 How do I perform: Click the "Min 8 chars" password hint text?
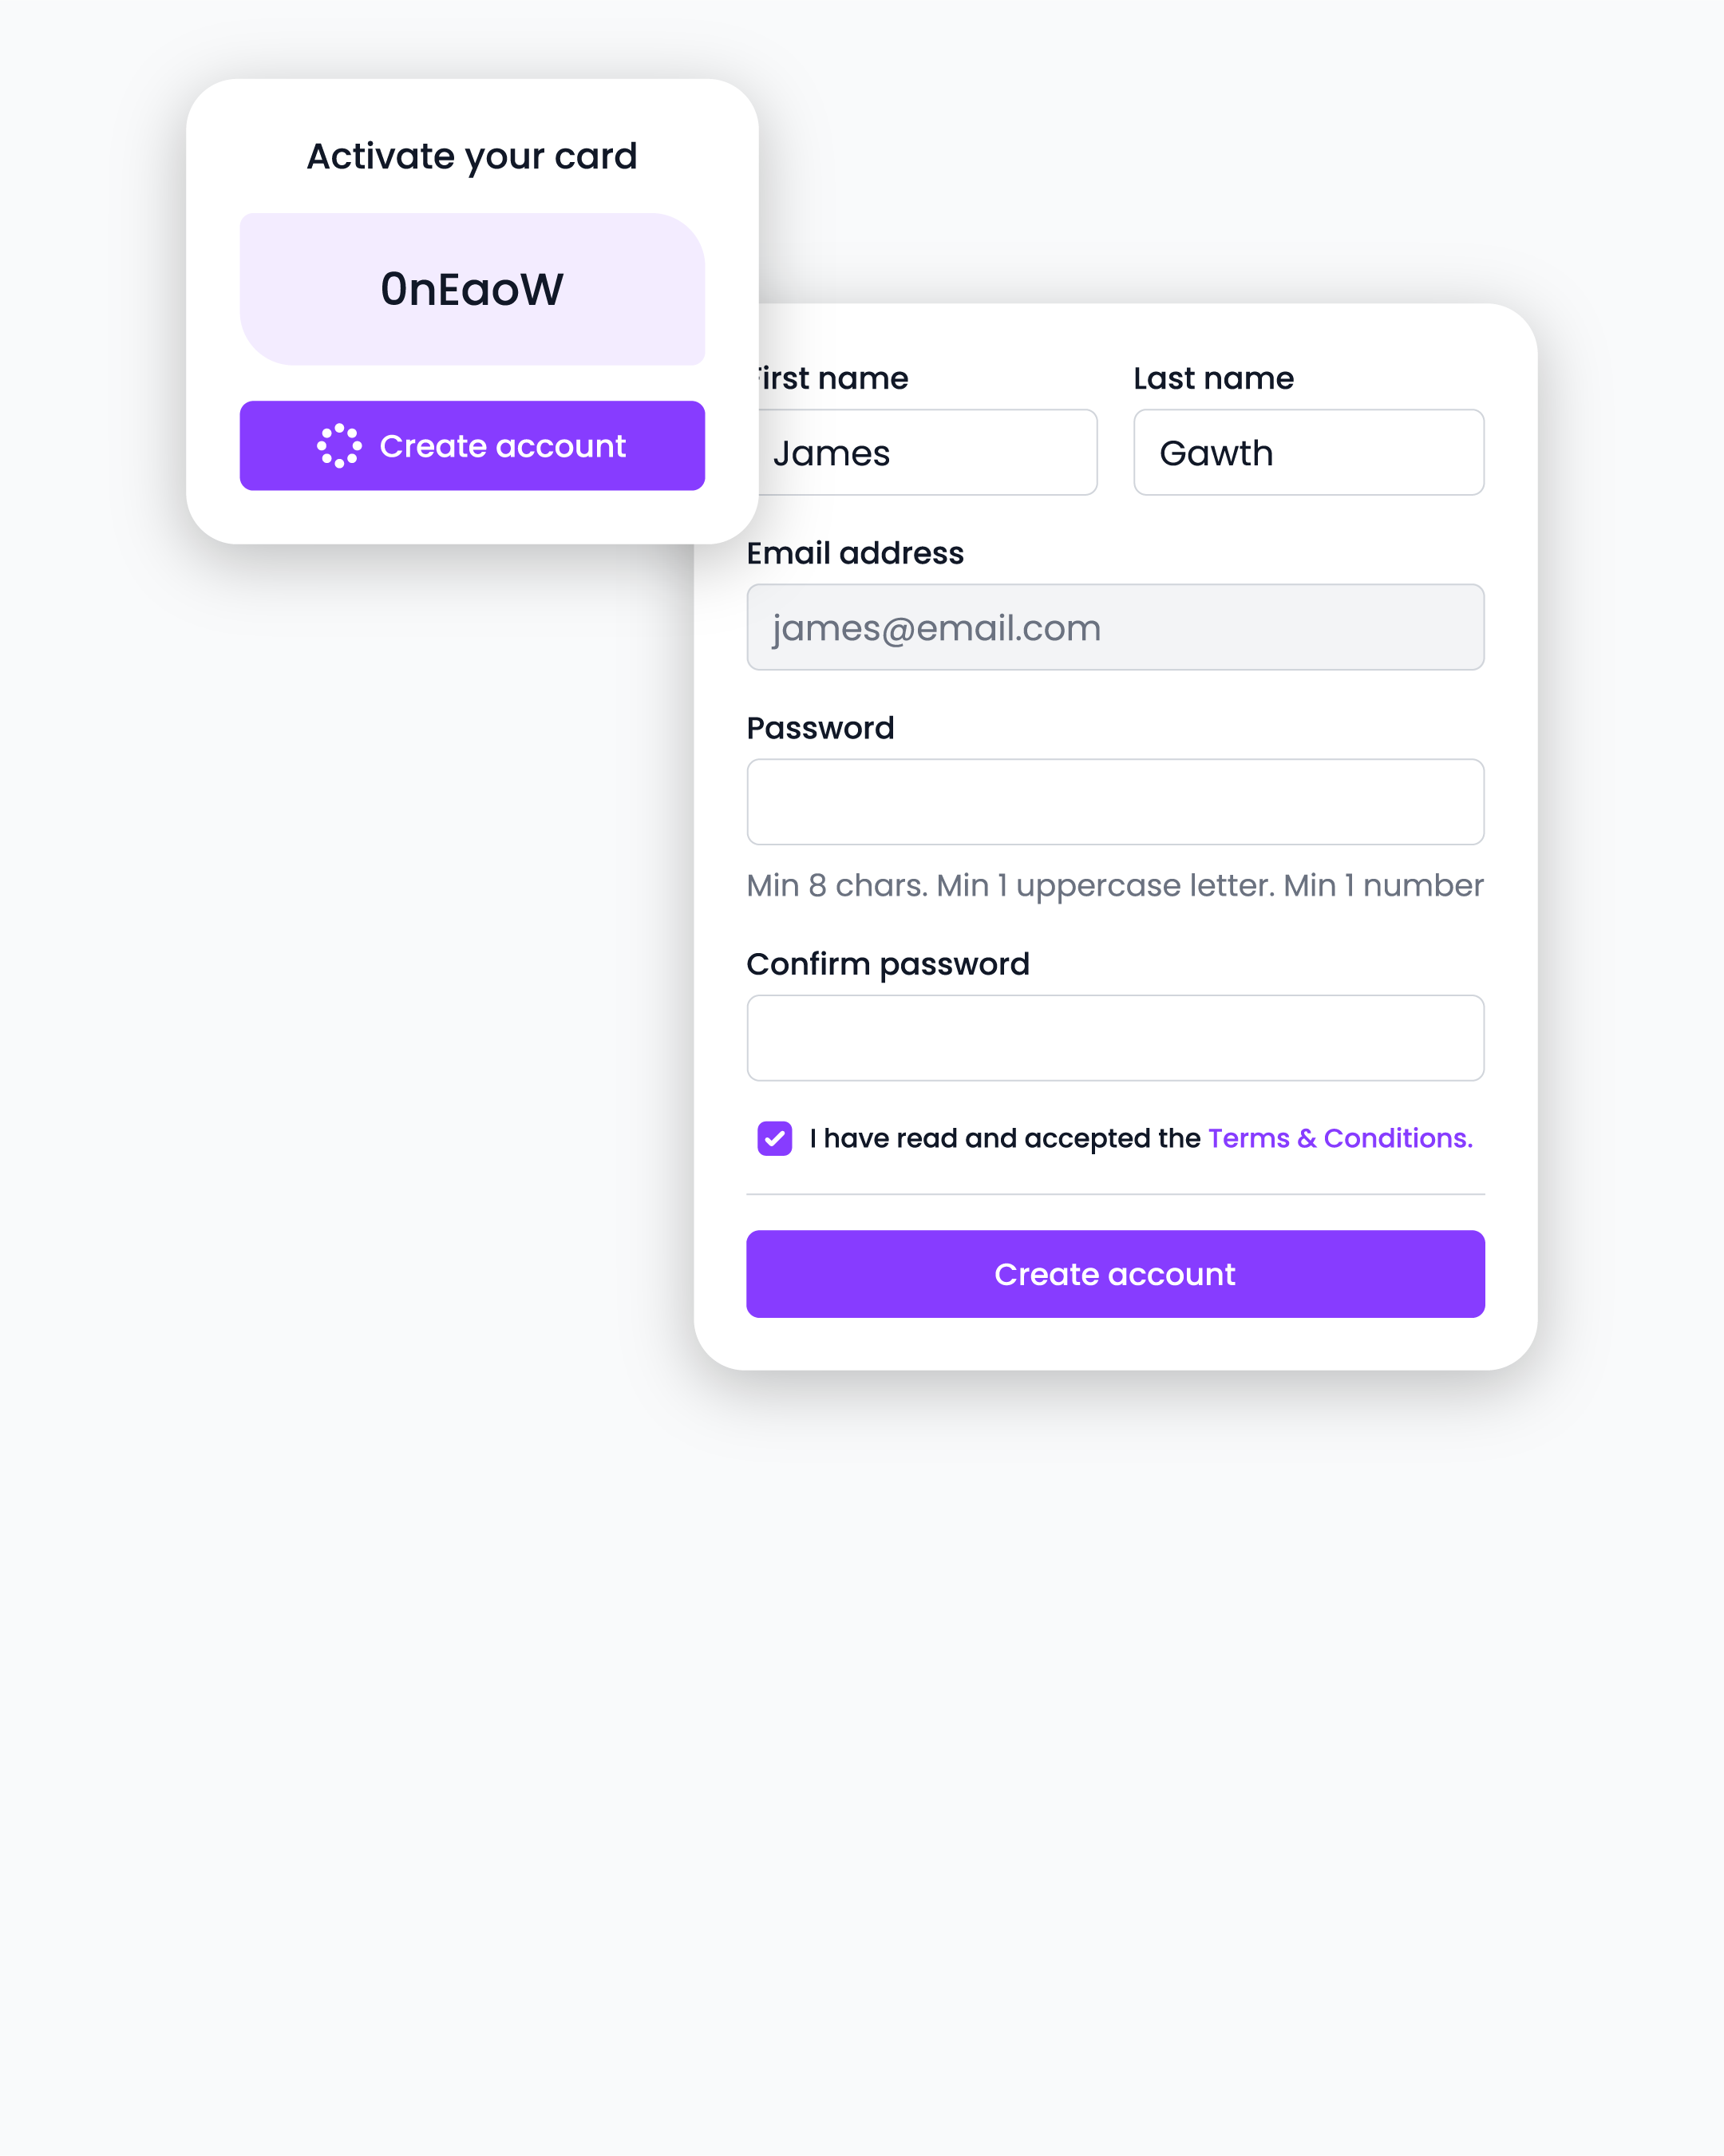click(x=1114, y=886)
